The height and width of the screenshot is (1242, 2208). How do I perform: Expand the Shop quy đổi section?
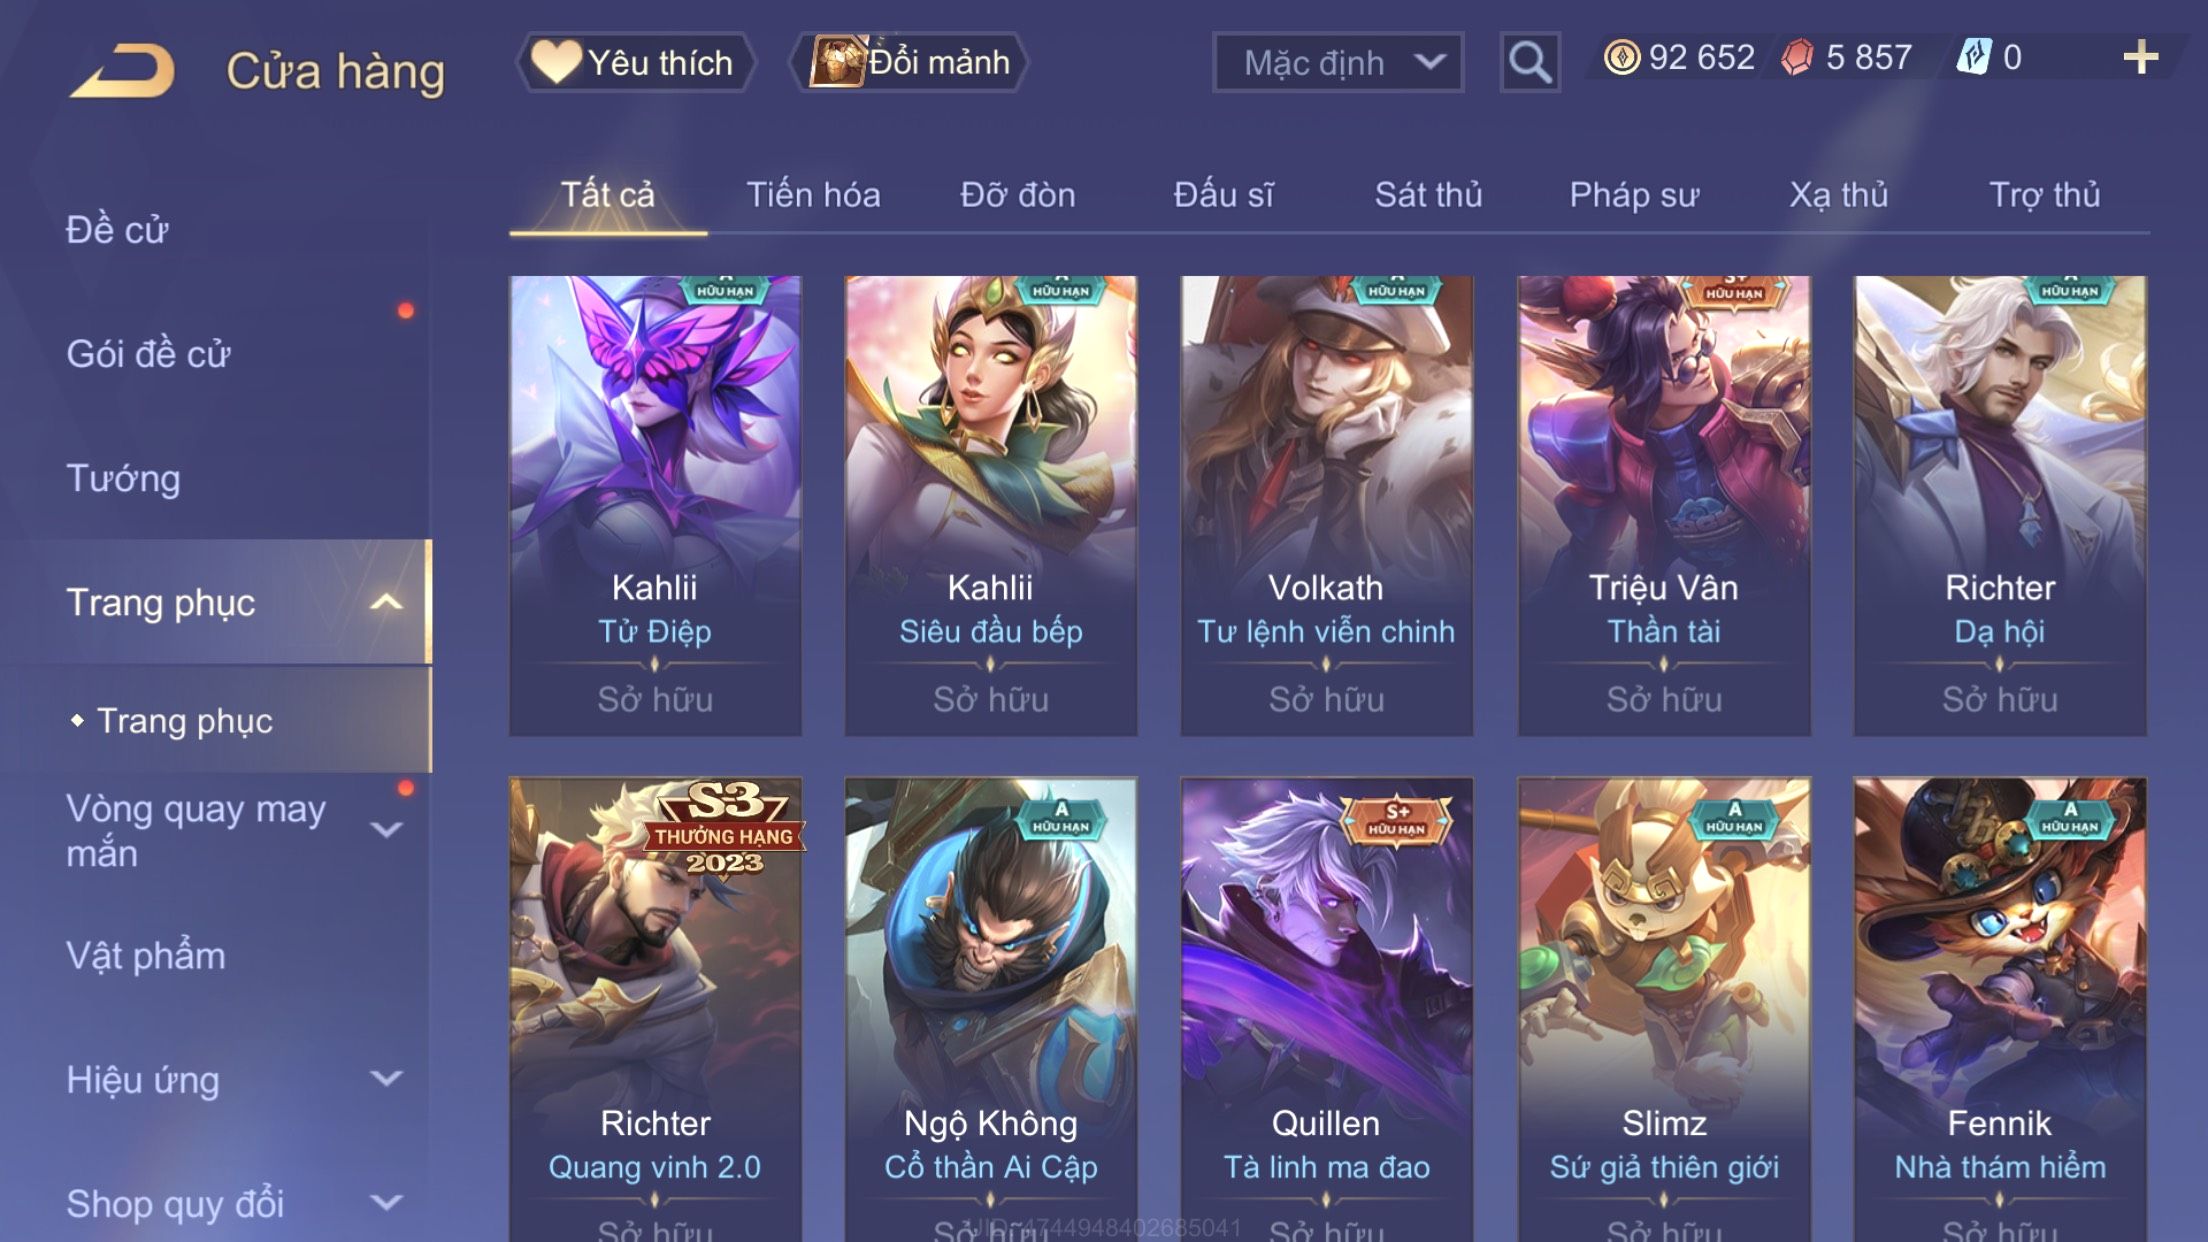click(x=387, y=1202)
